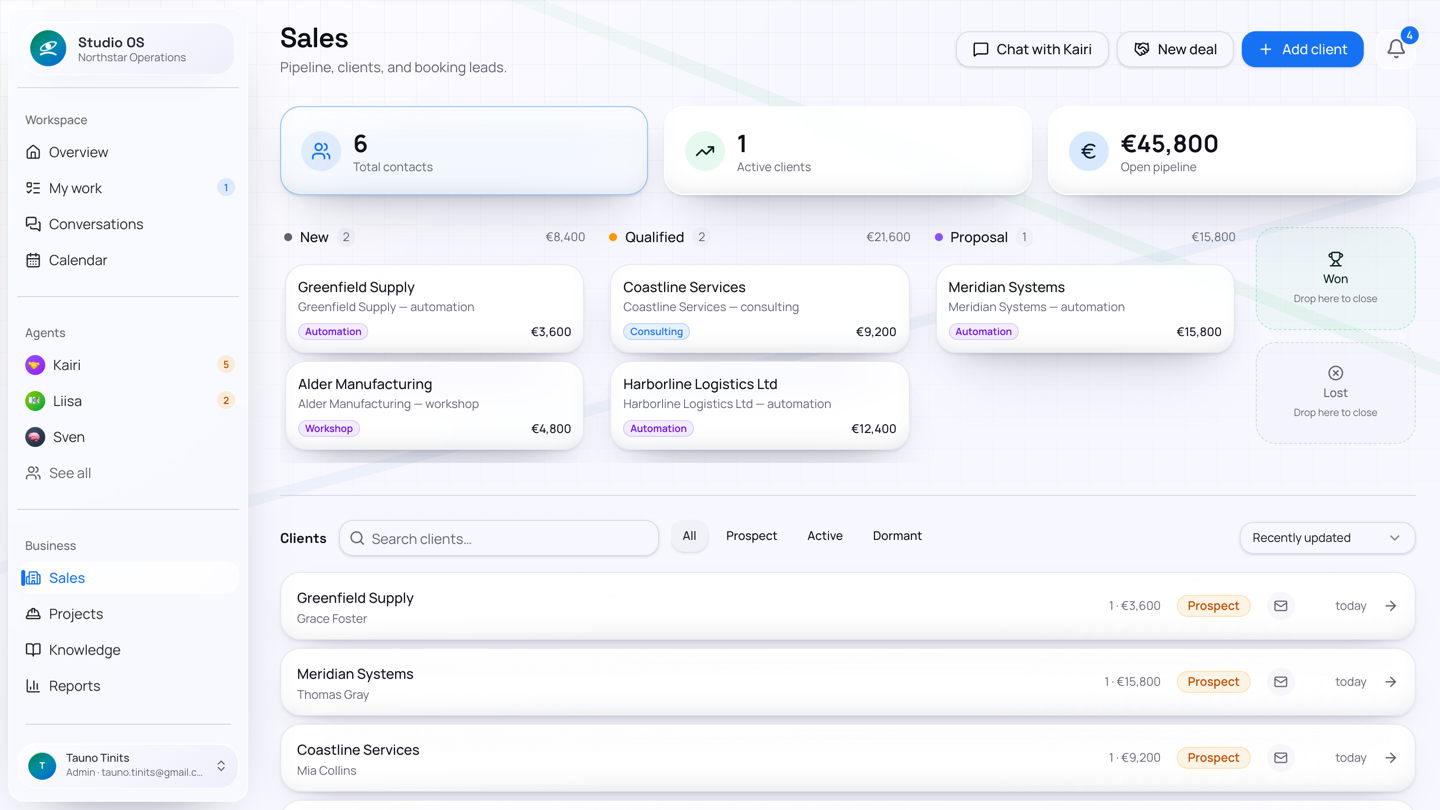Open Knowledge in the sidebar

point(128,650)
